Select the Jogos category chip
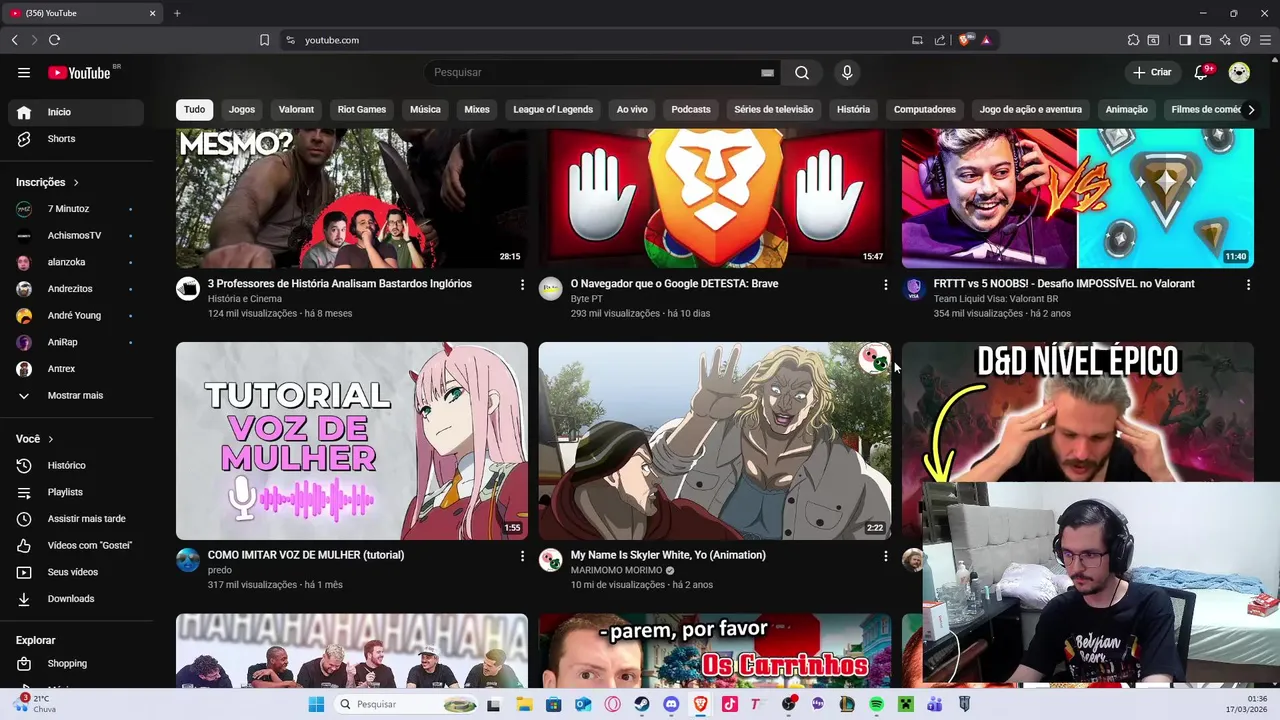Image resolution: width=1280 pixels, height=720 pixels. pyautogui.click(x=242, y=109)
